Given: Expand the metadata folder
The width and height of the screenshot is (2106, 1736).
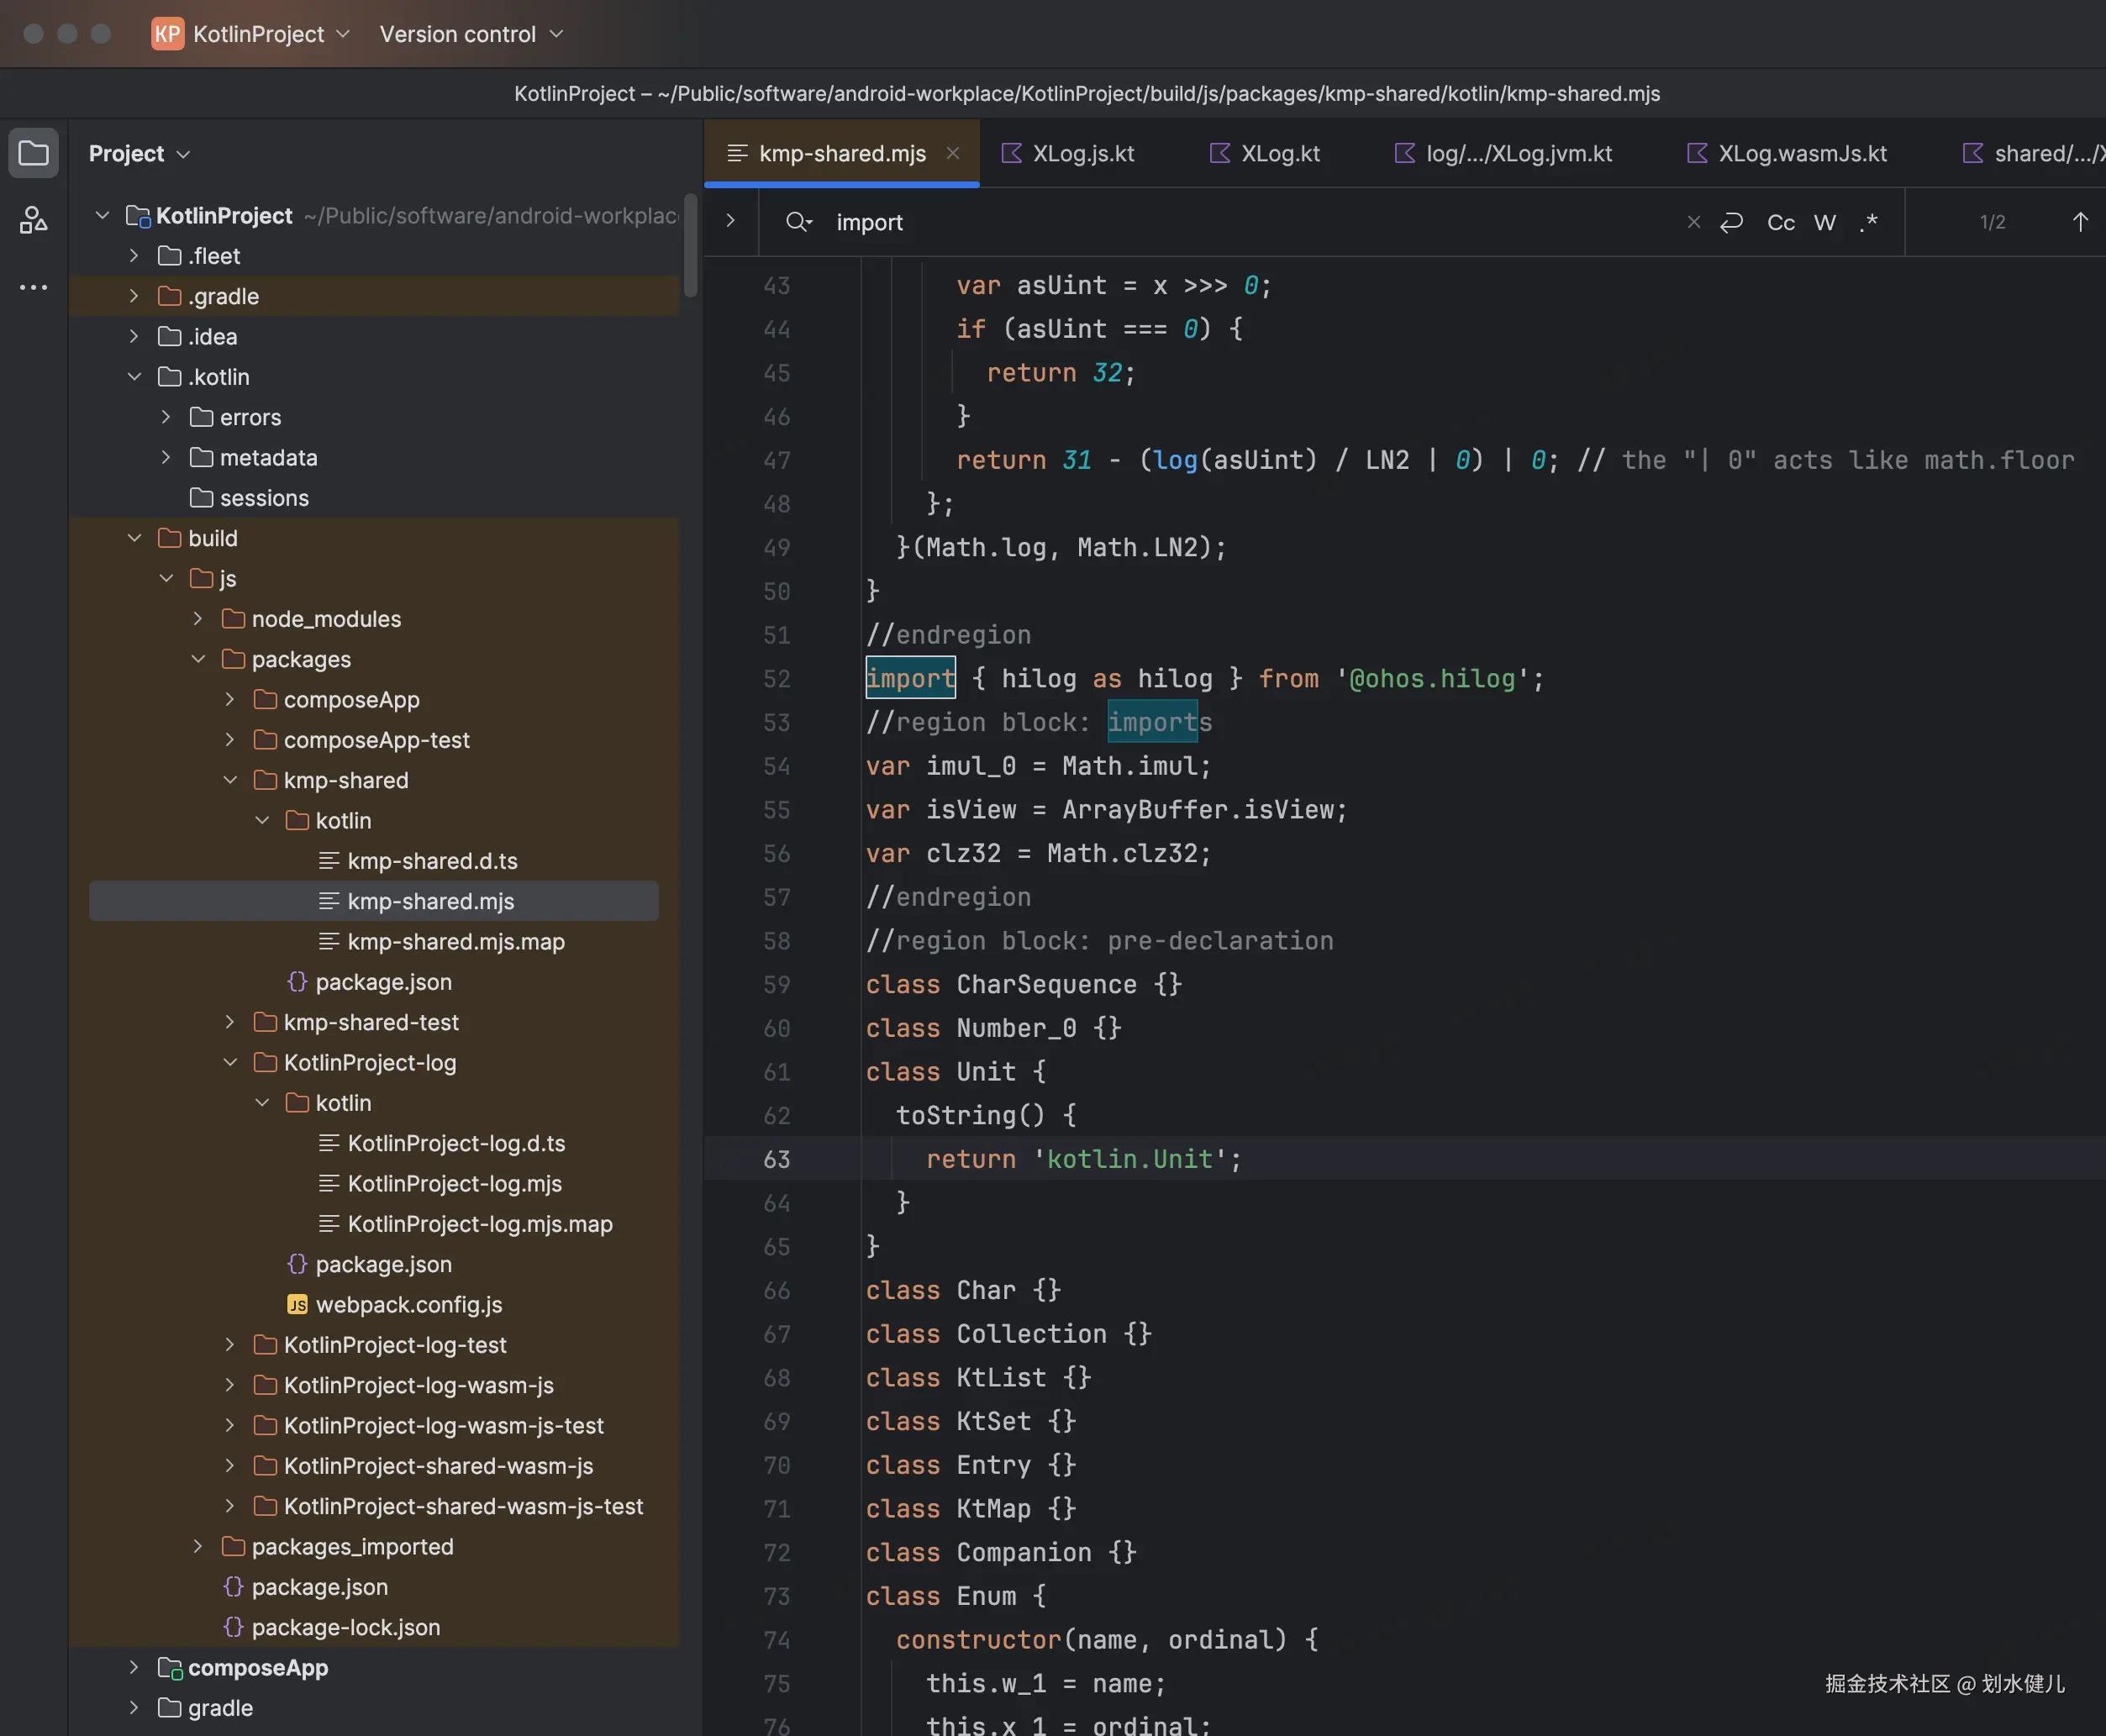Looking at the screenshot, I should 166,458.
